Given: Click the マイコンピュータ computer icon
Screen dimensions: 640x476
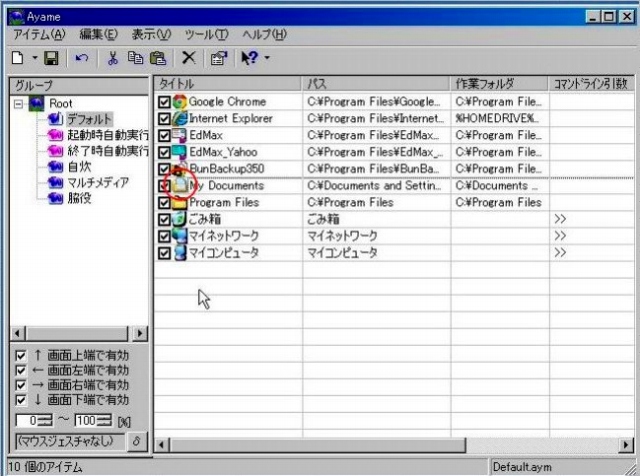Looking at the screenshot, I should click(x=180, y=253).
